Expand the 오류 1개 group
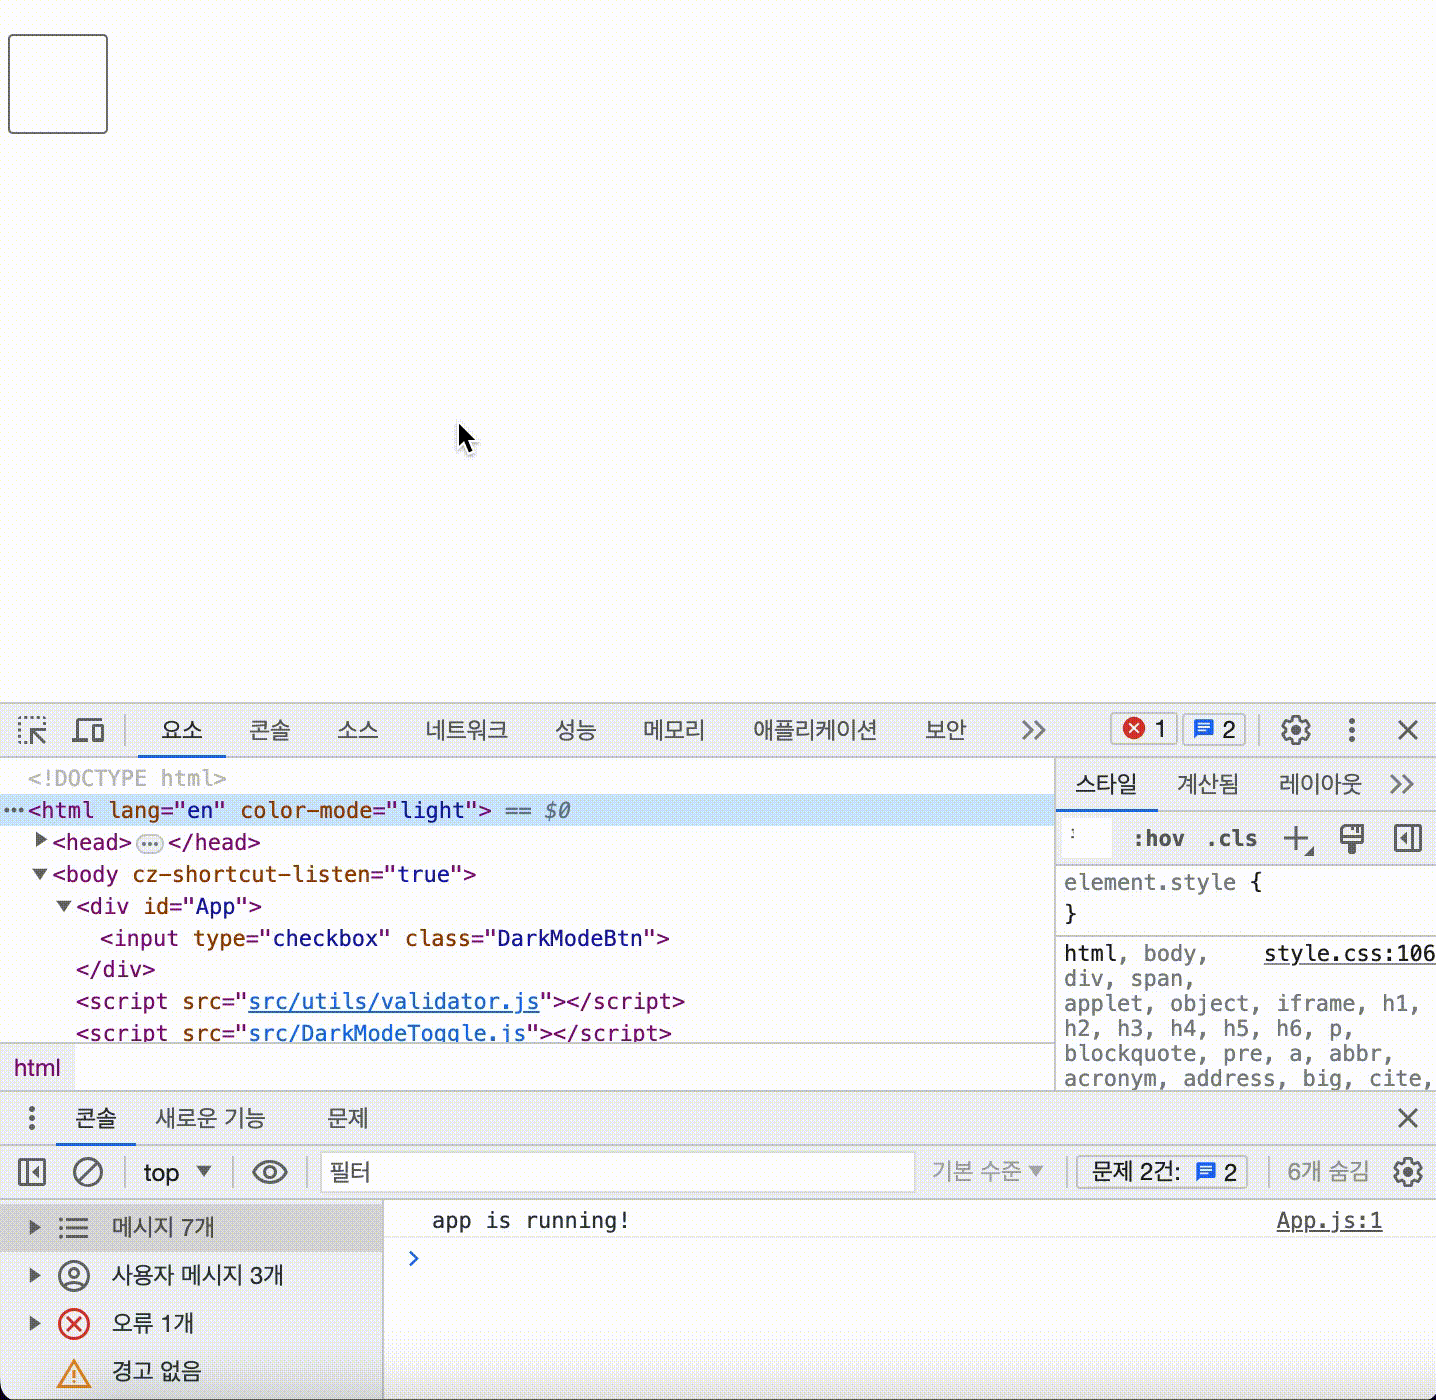 (35, 1323)
